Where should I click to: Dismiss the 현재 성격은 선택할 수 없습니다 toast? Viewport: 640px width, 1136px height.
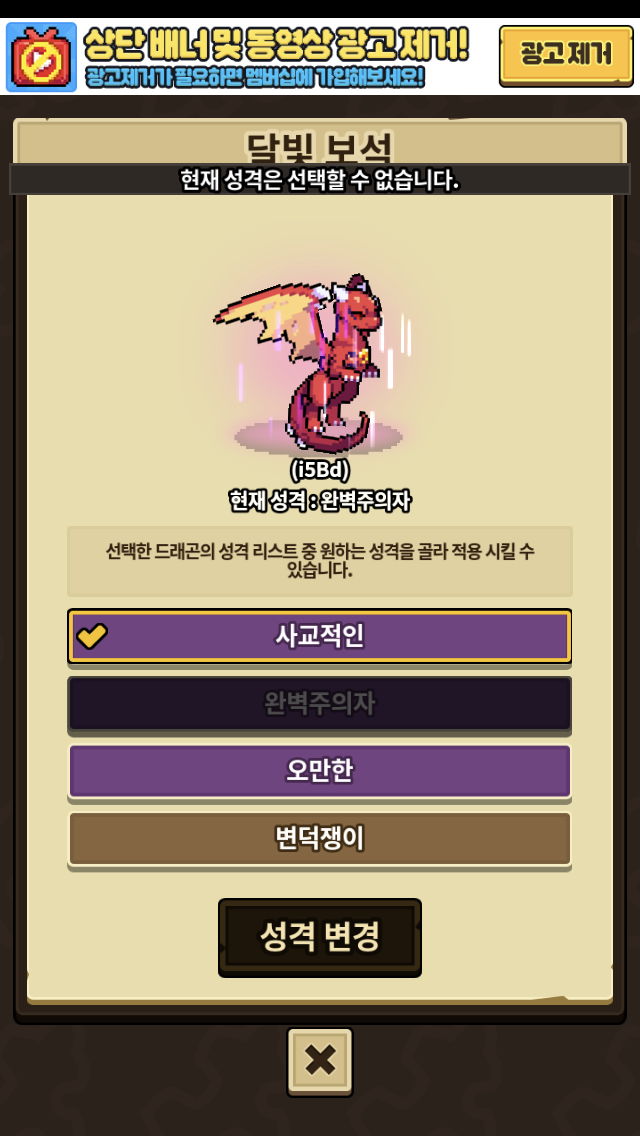pyautogui.click(x=320, y=179)
